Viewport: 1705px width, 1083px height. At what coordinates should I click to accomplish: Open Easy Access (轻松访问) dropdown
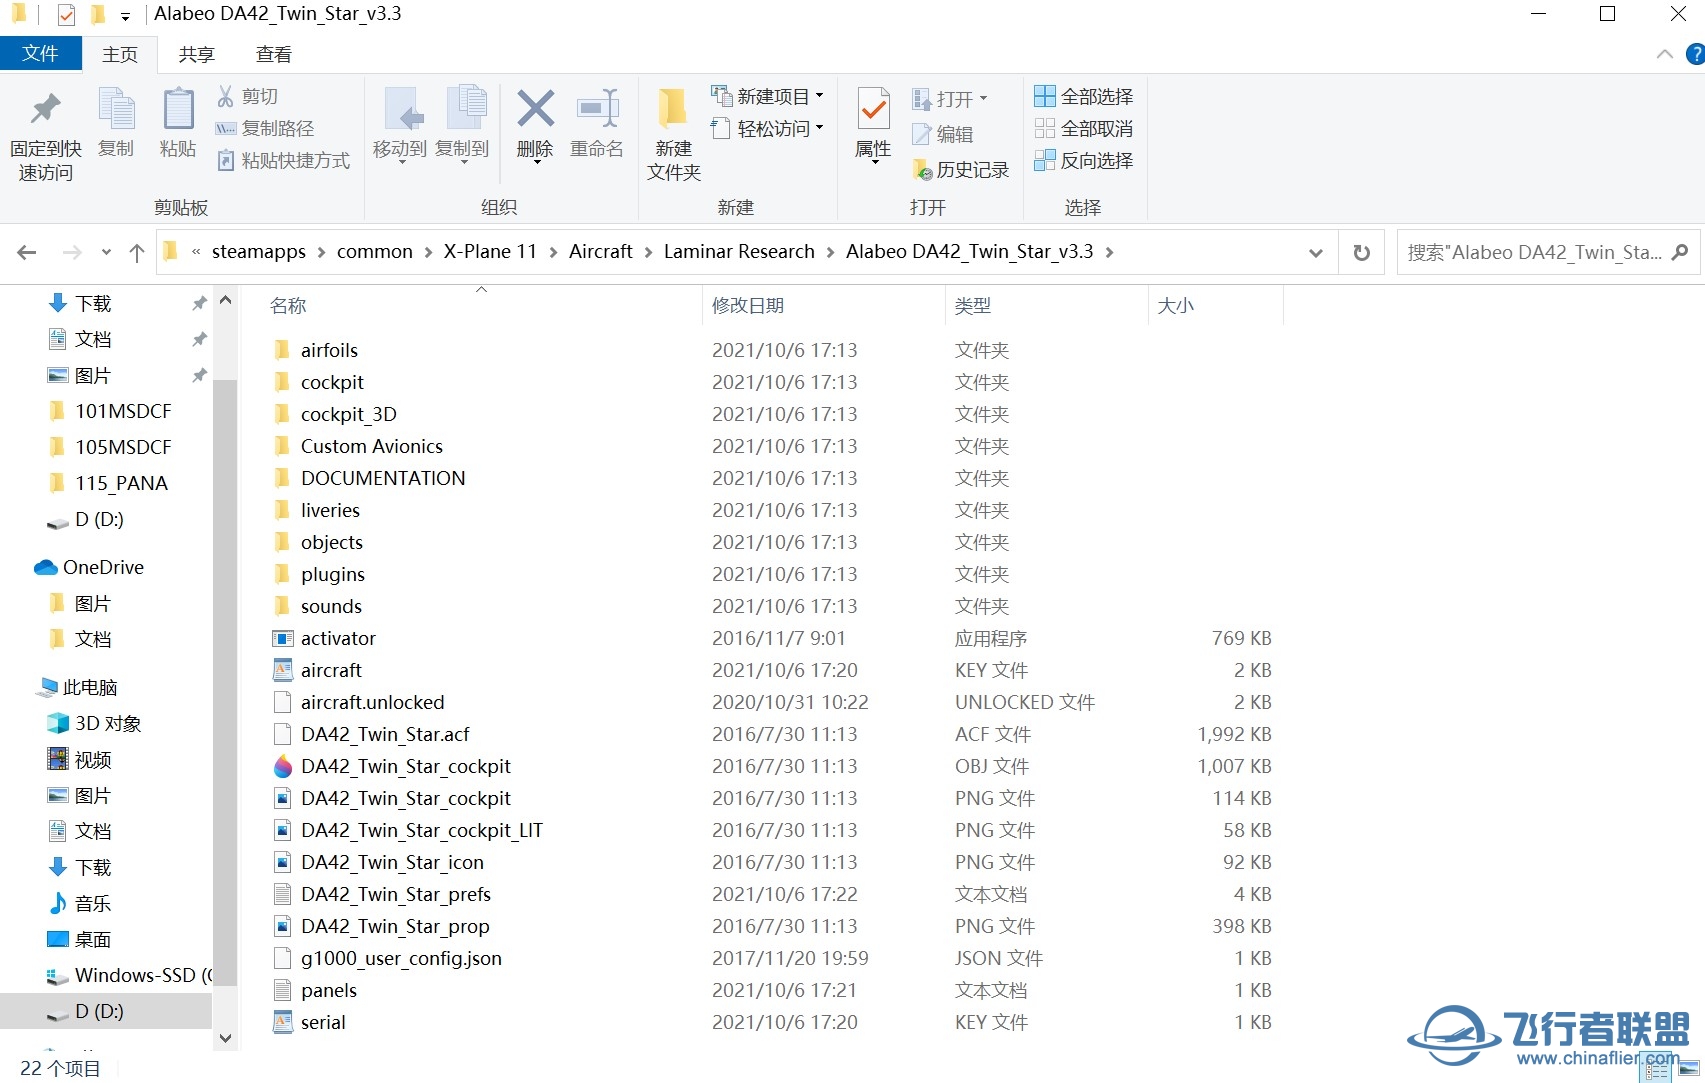(768, 128)
